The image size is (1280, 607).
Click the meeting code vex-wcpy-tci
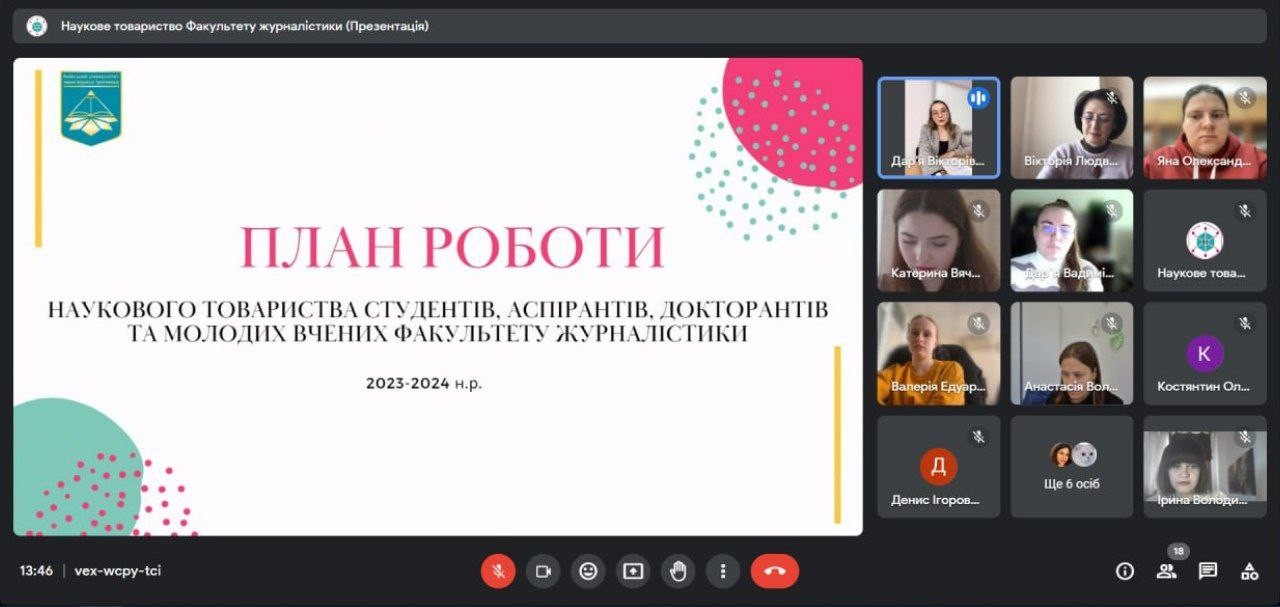pos(117,571)
